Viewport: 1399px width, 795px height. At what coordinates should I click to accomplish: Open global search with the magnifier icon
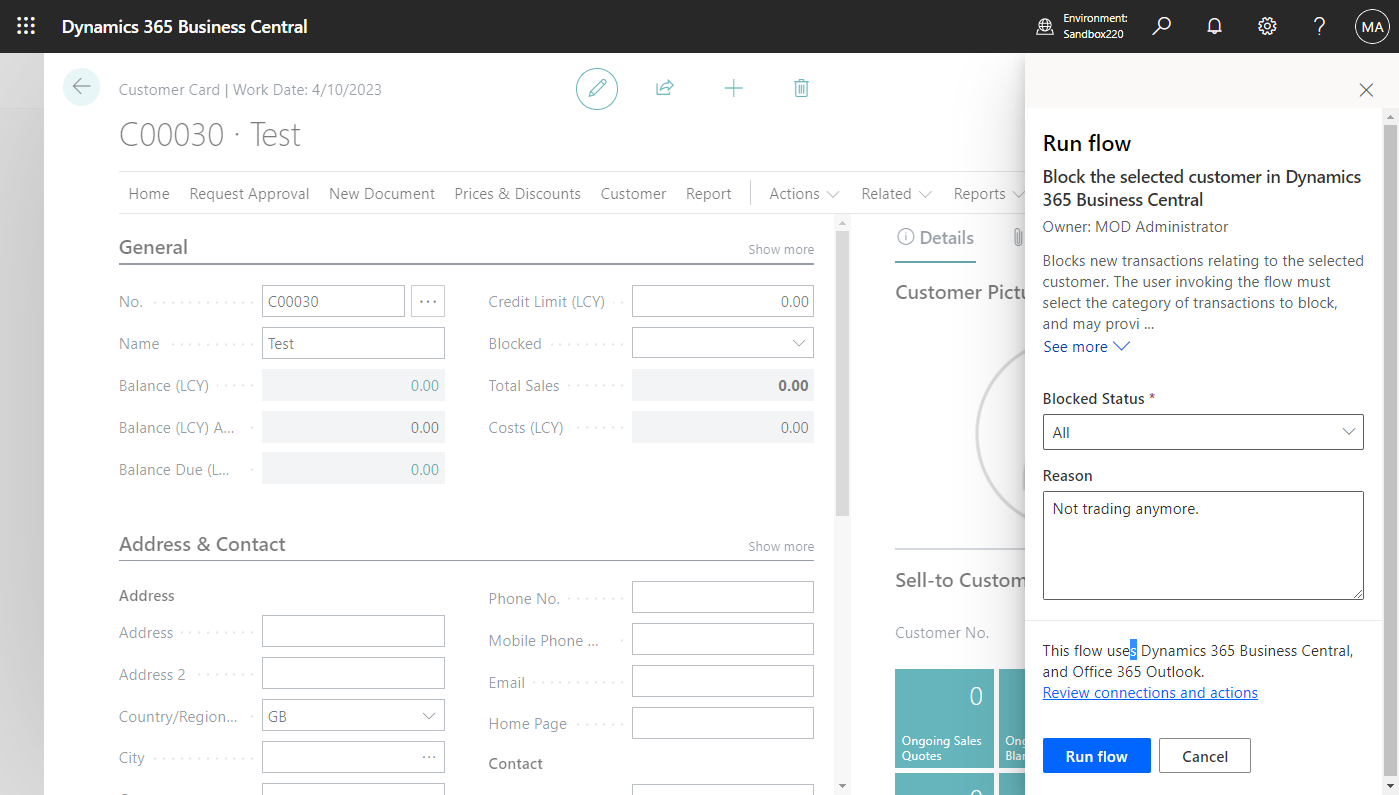tap(1161, 26)
